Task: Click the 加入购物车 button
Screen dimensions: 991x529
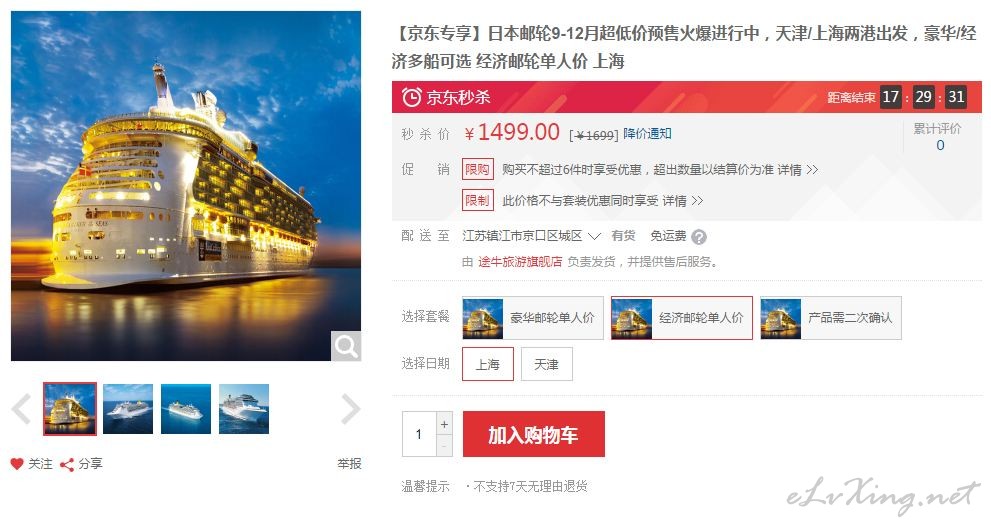Action: [x=533, y=434]
